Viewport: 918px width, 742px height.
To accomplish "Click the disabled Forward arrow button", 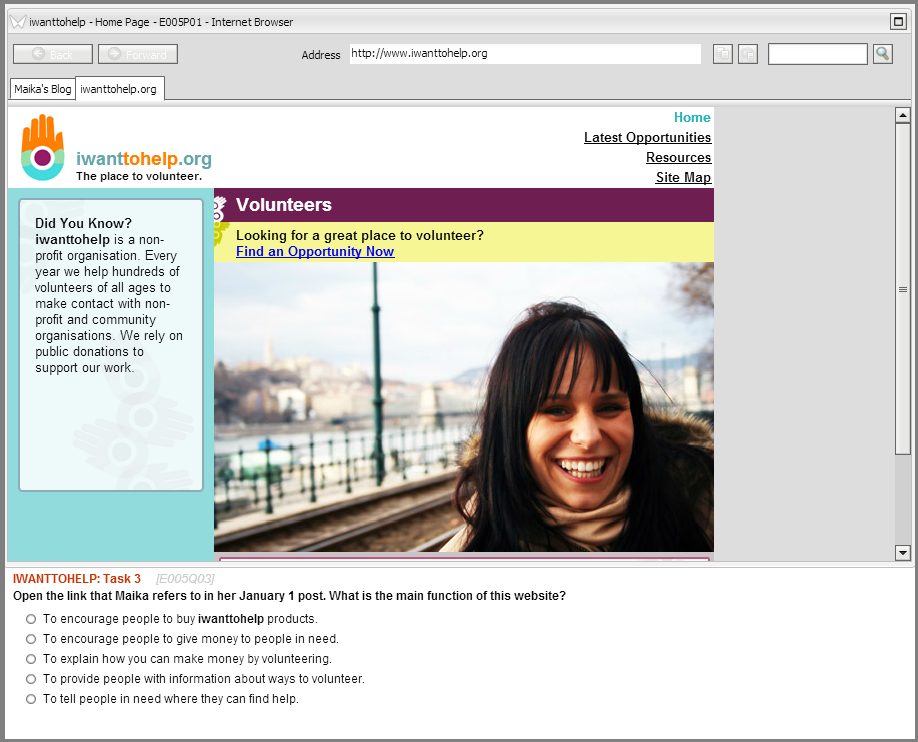I will coord(138,54).
